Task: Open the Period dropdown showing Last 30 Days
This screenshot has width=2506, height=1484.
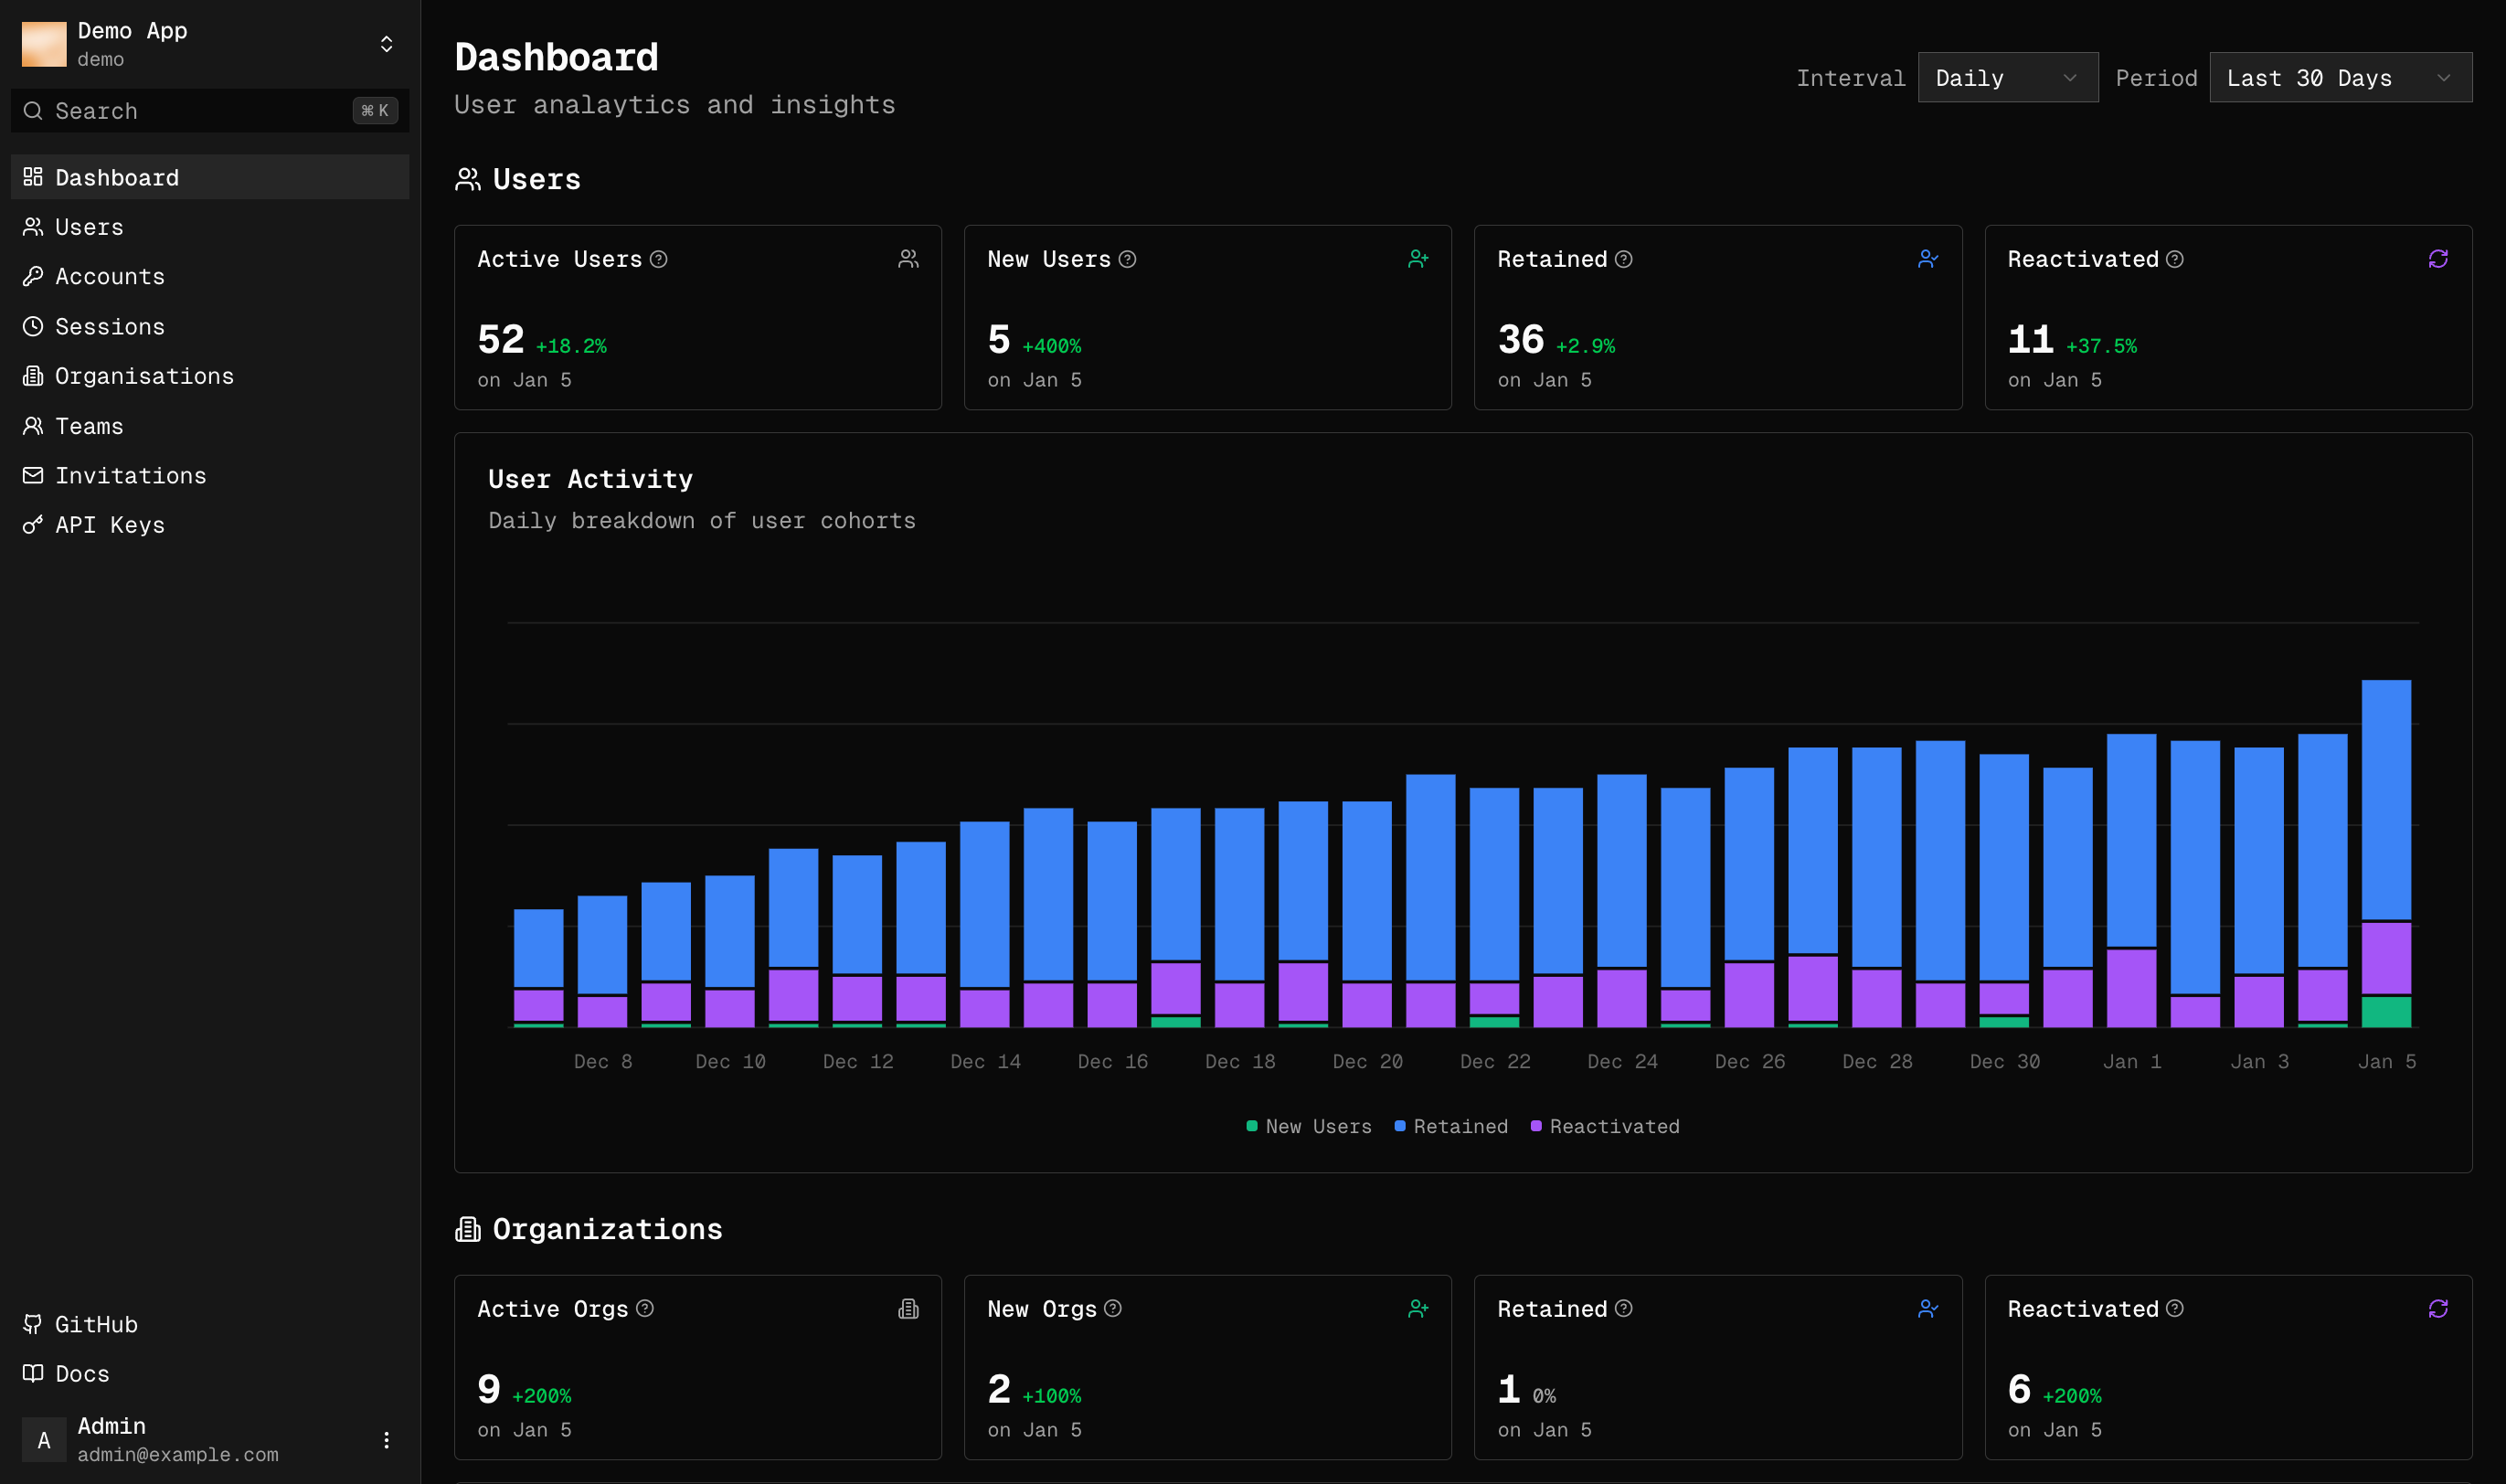Action: 2339,77
